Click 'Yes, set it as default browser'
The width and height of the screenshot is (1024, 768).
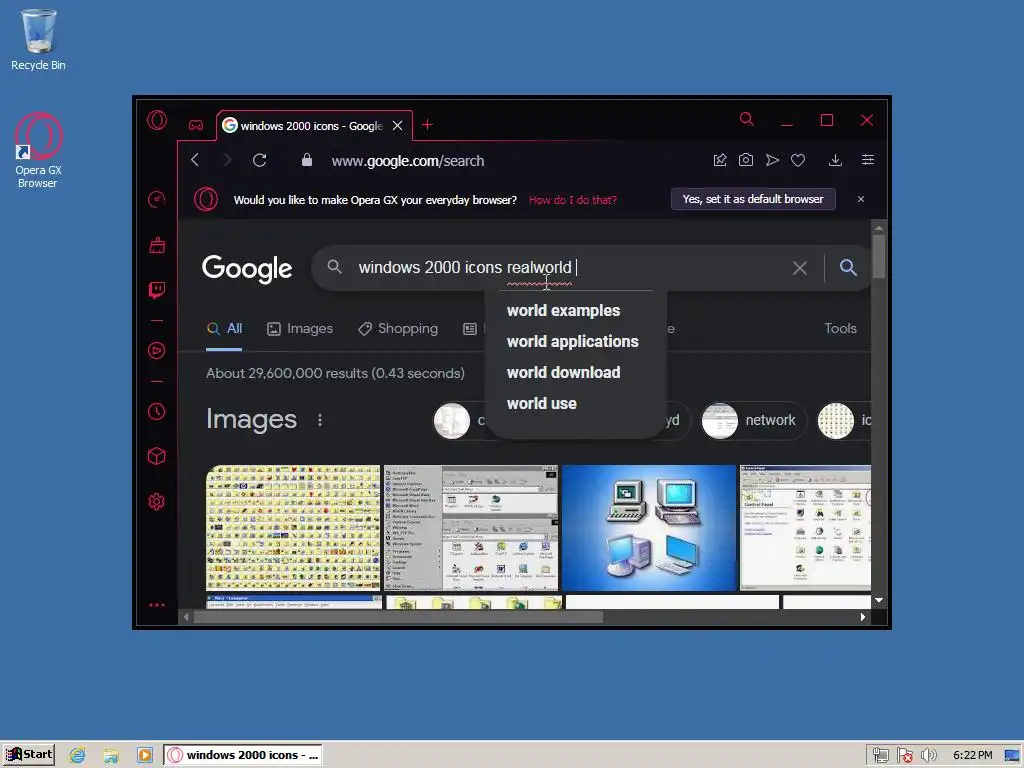pyautogui.click(x=753, y=199)
